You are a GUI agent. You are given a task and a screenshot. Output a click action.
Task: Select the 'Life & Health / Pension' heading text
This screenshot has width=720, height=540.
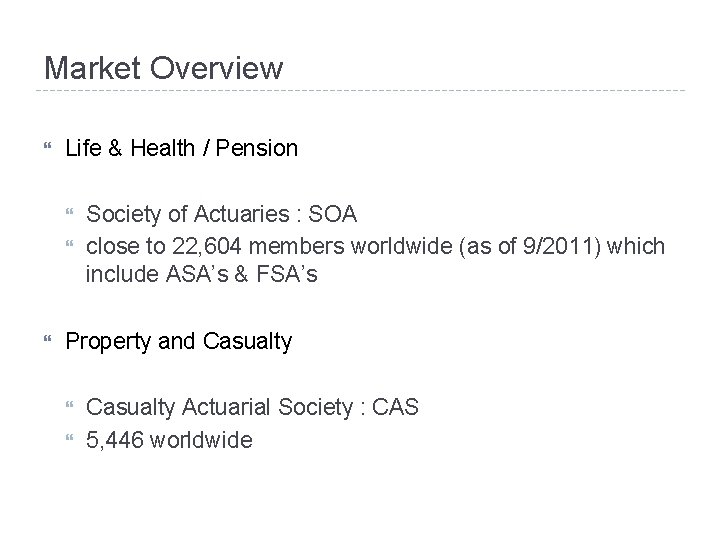[181, 149]
